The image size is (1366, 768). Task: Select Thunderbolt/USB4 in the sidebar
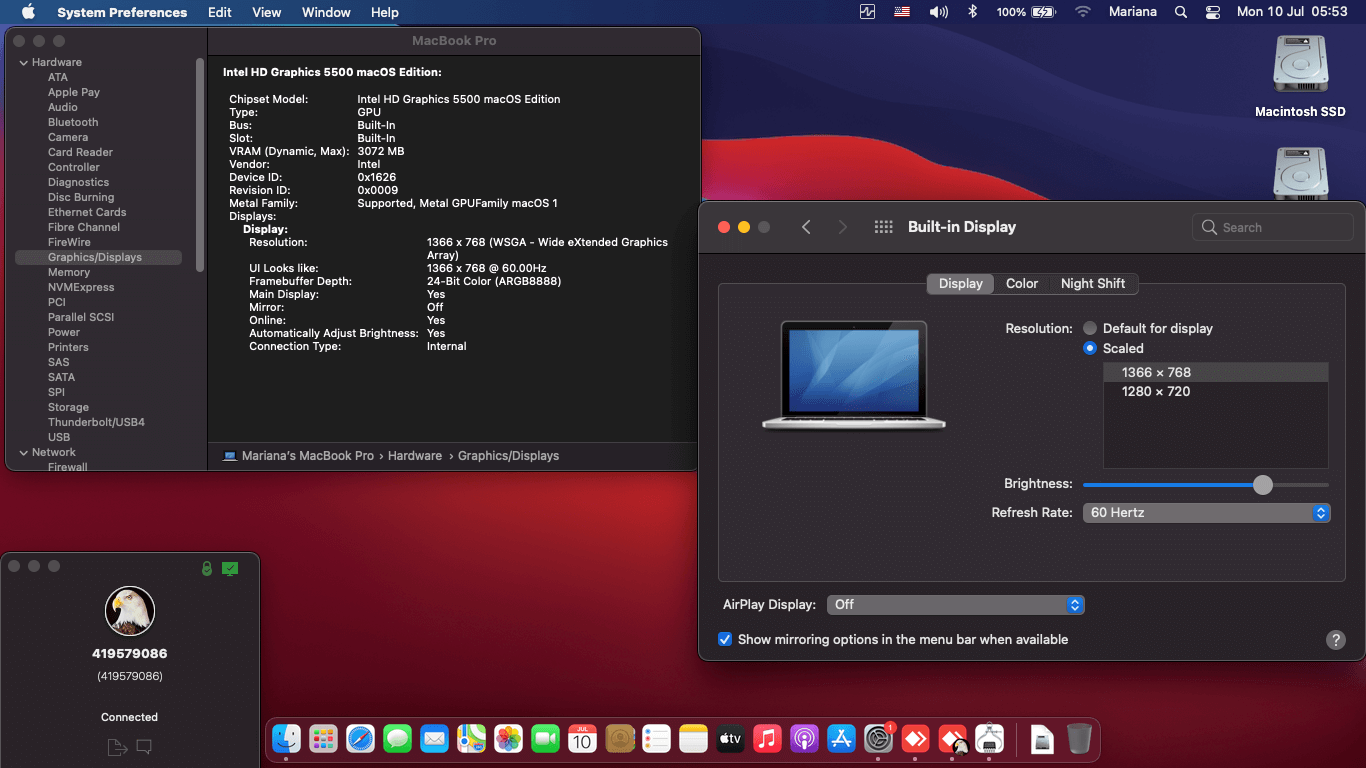(x=96, y=422)
